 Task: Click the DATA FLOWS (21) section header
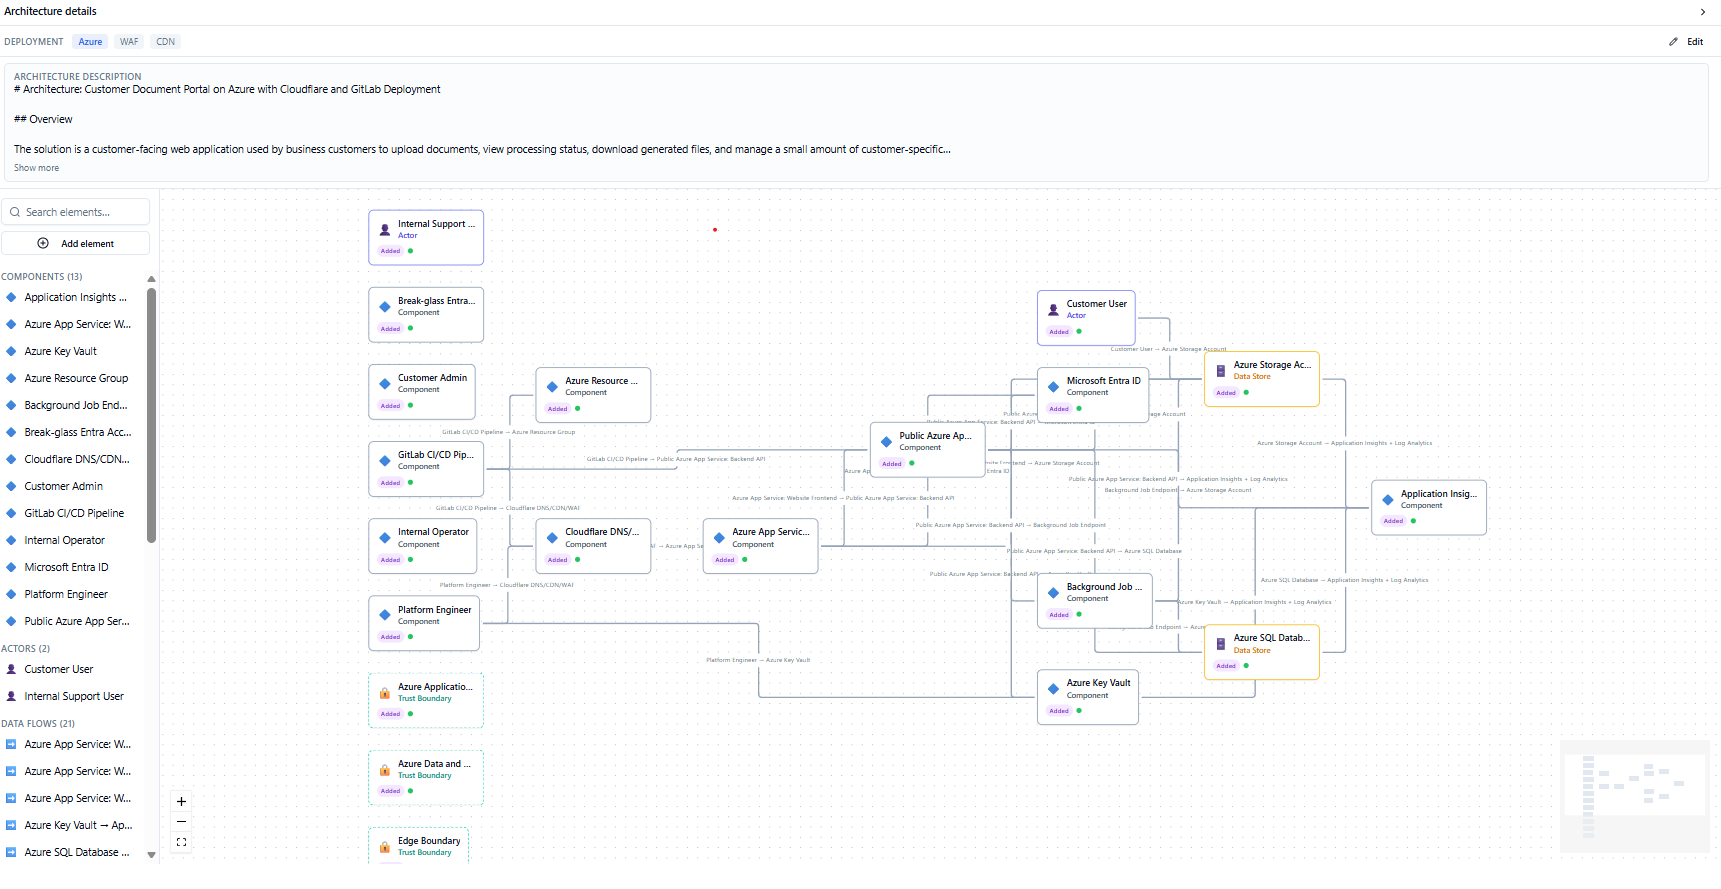(38, 724)
